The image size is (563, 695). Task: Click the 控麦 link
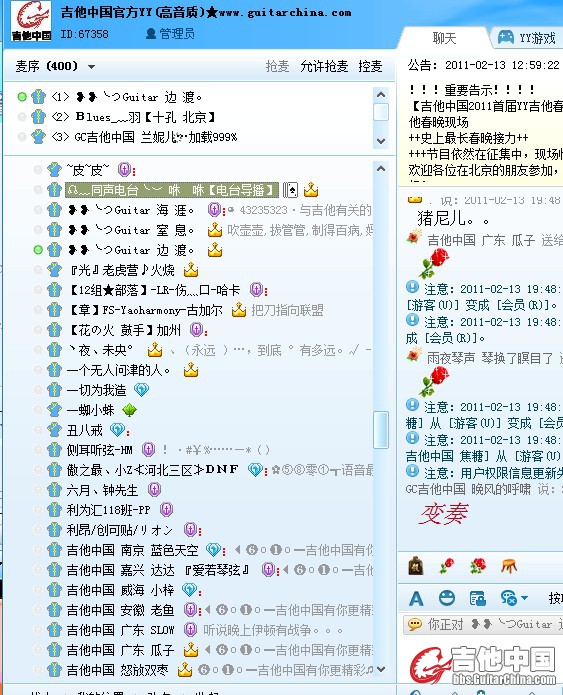tap(371, 66)
